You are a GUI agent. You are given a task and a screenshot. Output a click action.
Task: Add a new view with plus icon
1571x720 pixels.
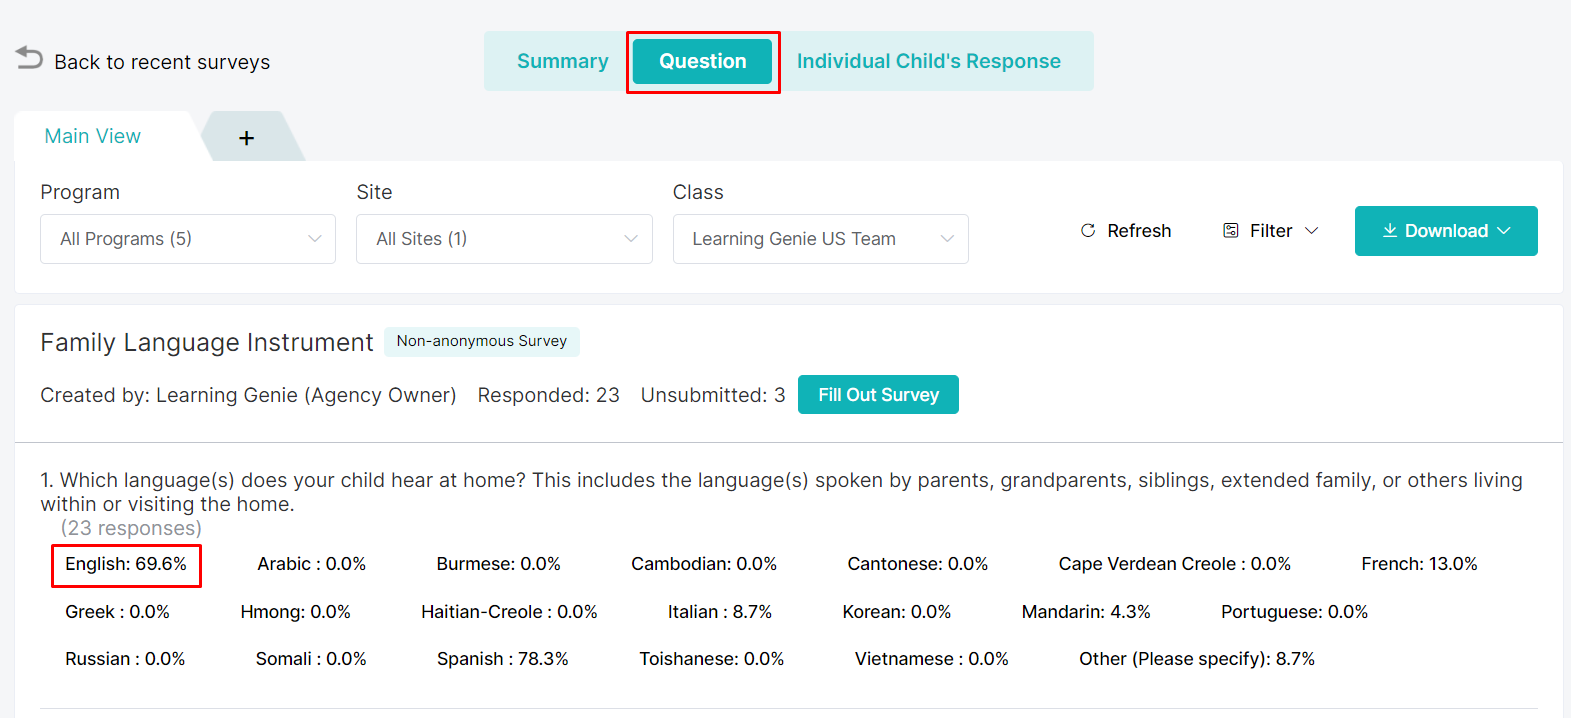247,138
